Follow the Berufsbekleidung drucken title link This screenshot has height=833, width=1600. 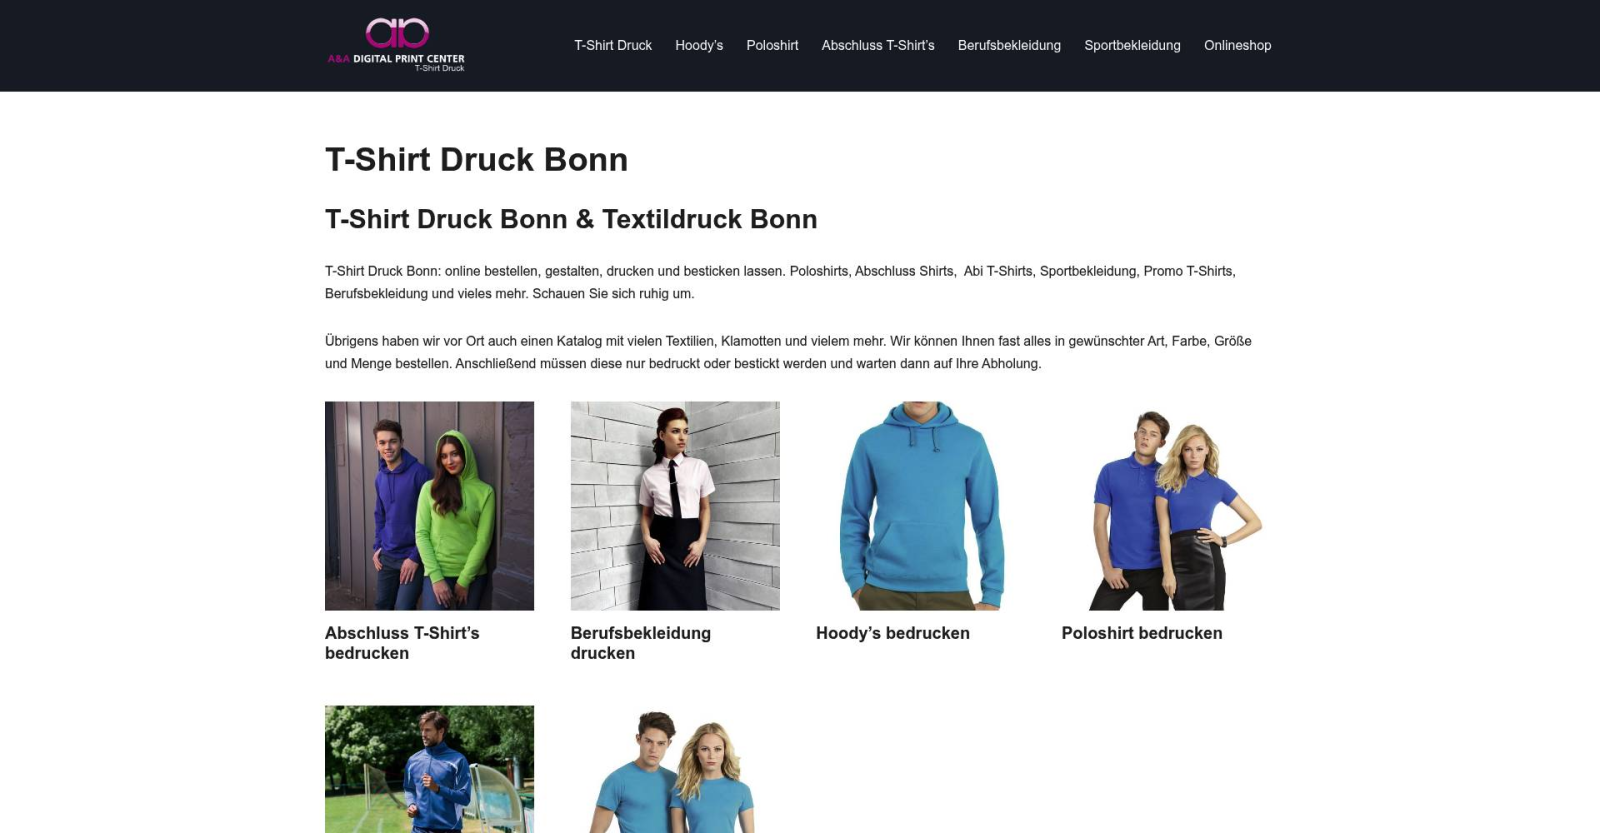point(640,643)
